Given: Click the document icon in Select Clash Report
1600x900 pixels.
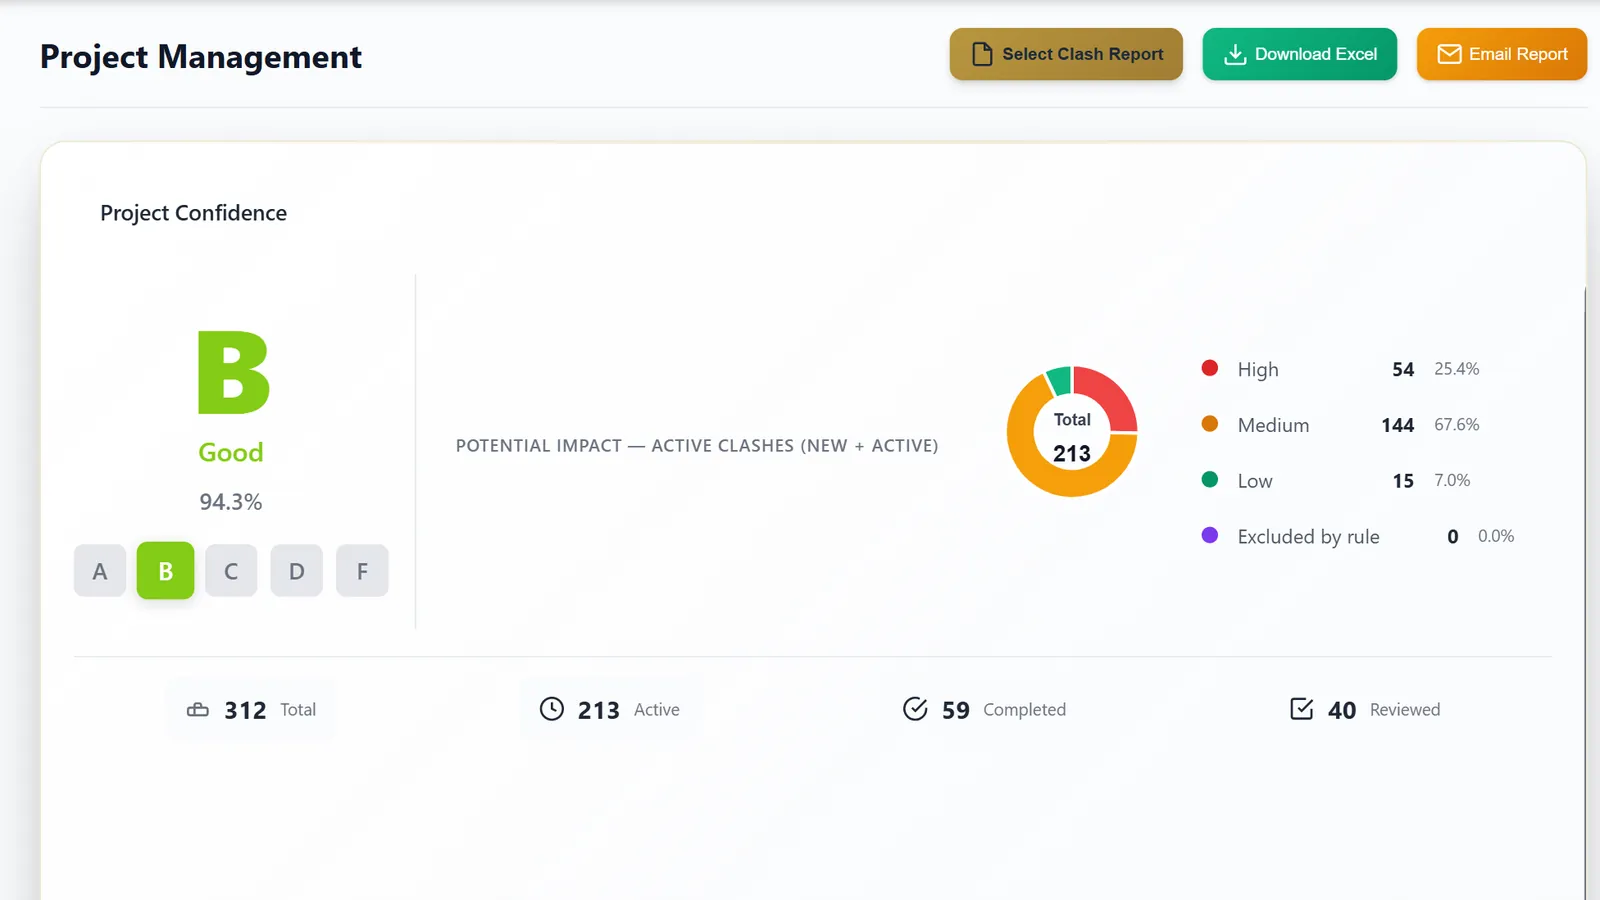Looking at the screenshot, I should tap(982, 54).
